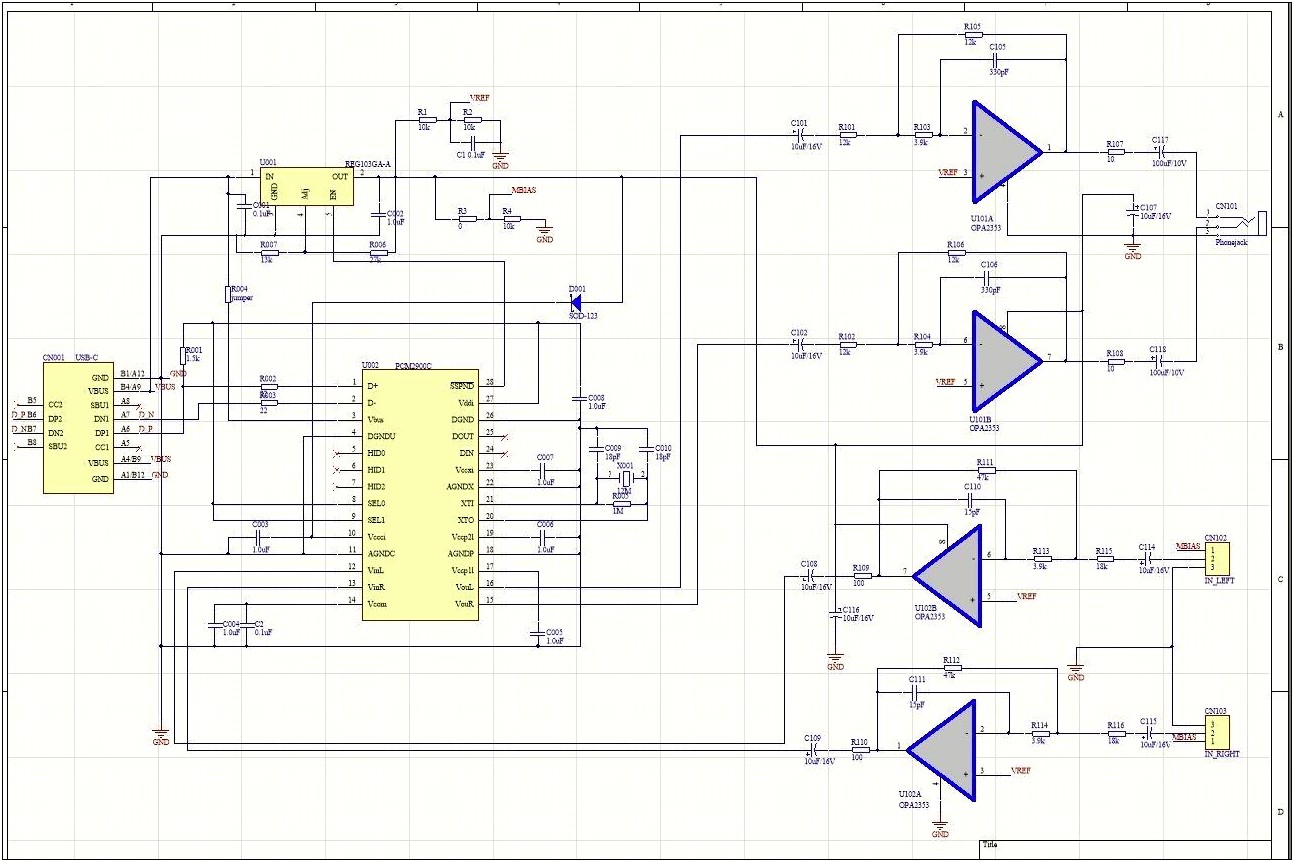This screenshot has height=862, width=1294.
Task: Click the MBIAS net label near R4
Action: click(x=523, y=189)
